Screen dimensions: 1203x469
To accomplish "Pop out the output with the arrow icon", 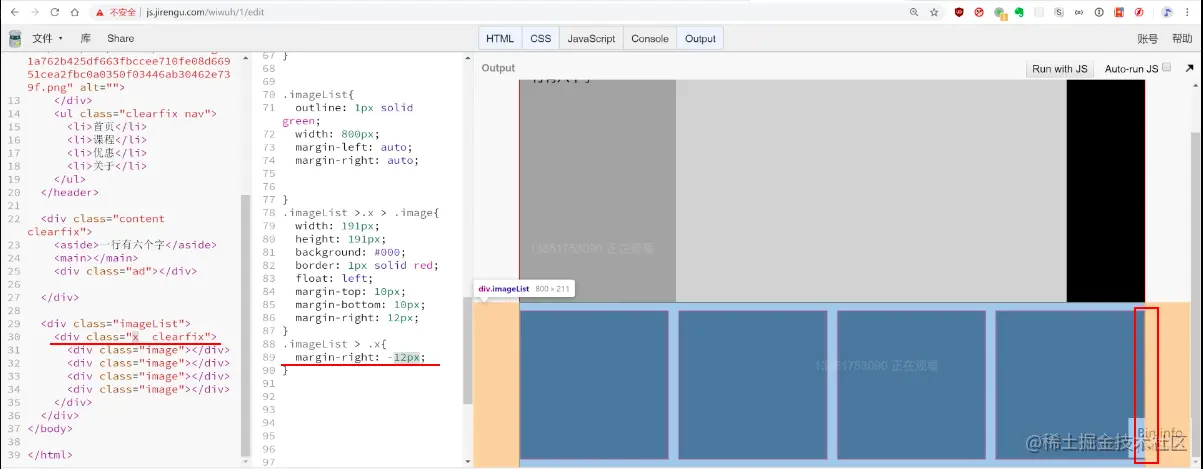I will point(1190,68).
